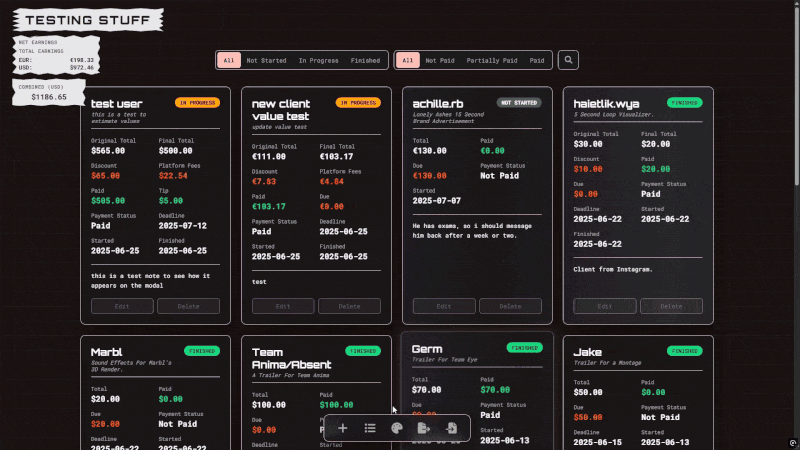Filter by In Progress status
Viewport: 800px width, 450px height.
(318, 60)
